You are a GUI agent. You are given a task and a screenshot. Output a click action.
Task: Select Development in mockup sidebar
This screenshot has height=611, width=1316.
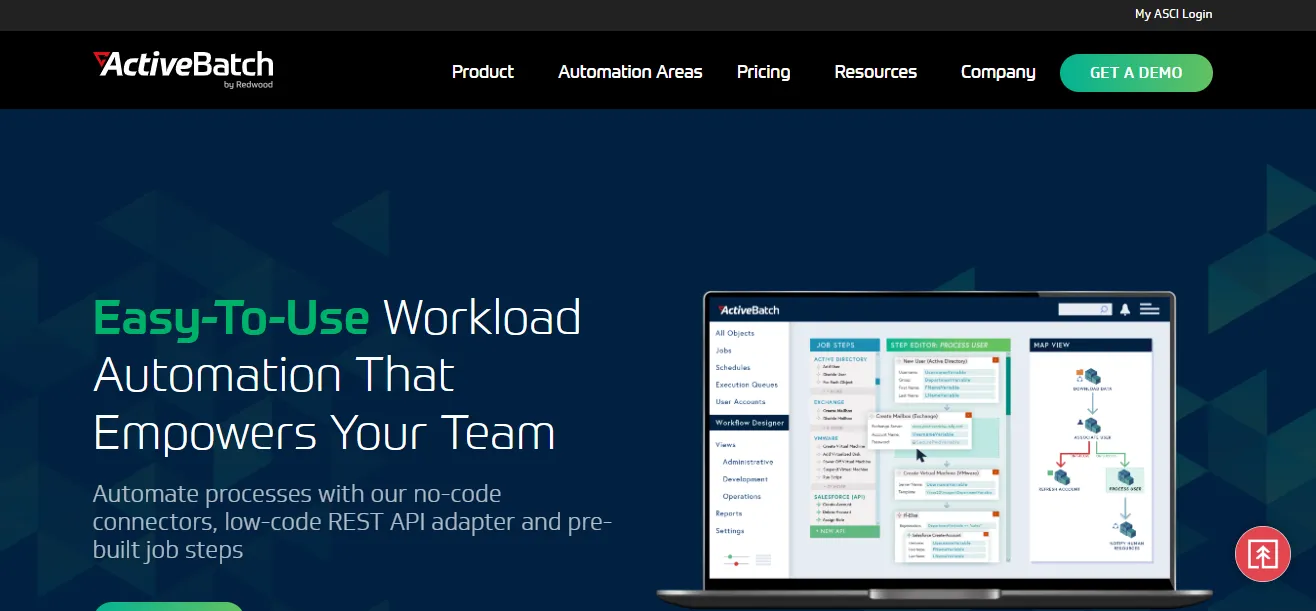click(x=746, y=479)
